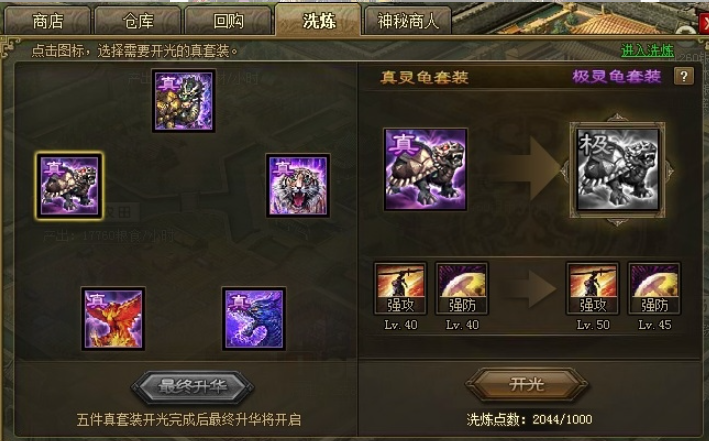This screenshot has width=709, height=441.
Task: Click the greyed 极 turtle upgrade preview
Action: tap(617, 170)
